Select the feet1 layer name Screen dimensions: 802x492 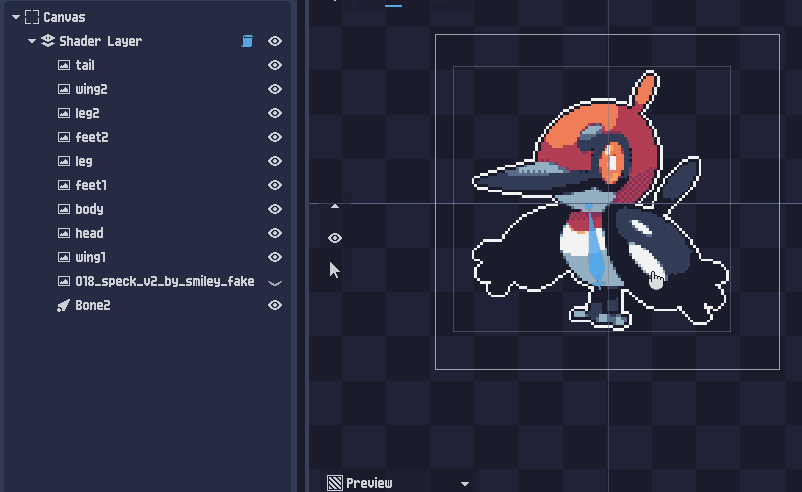pyautogui.click(x=91, y=185)
